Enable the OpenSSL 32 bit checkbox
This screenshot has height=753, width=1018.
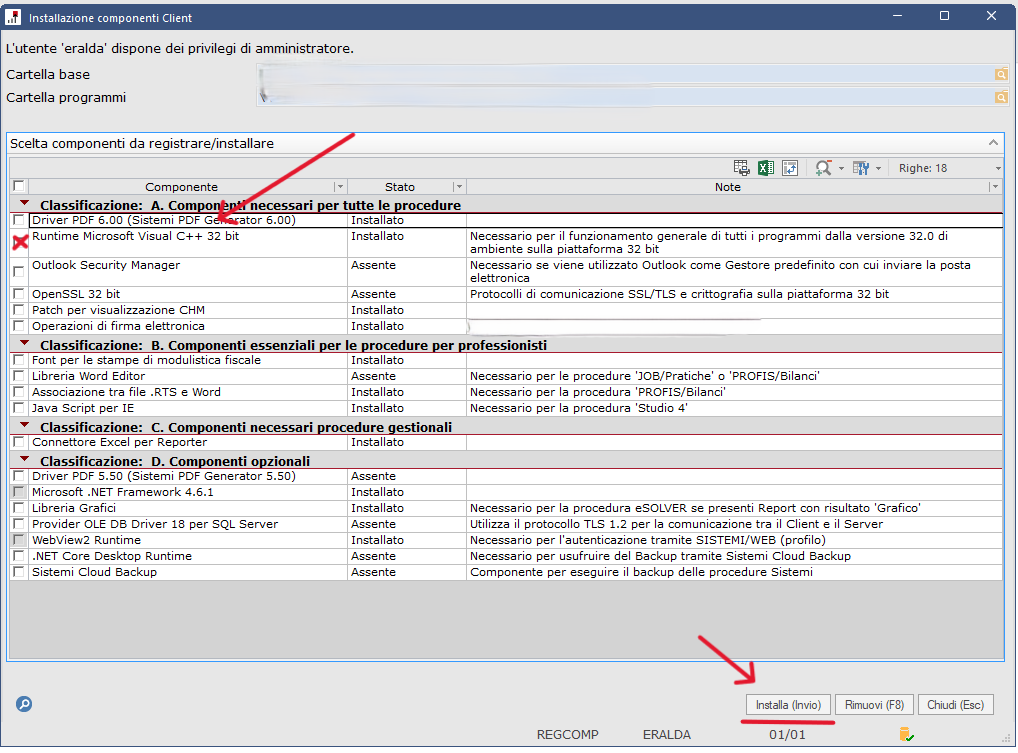(x=19, y=294)
